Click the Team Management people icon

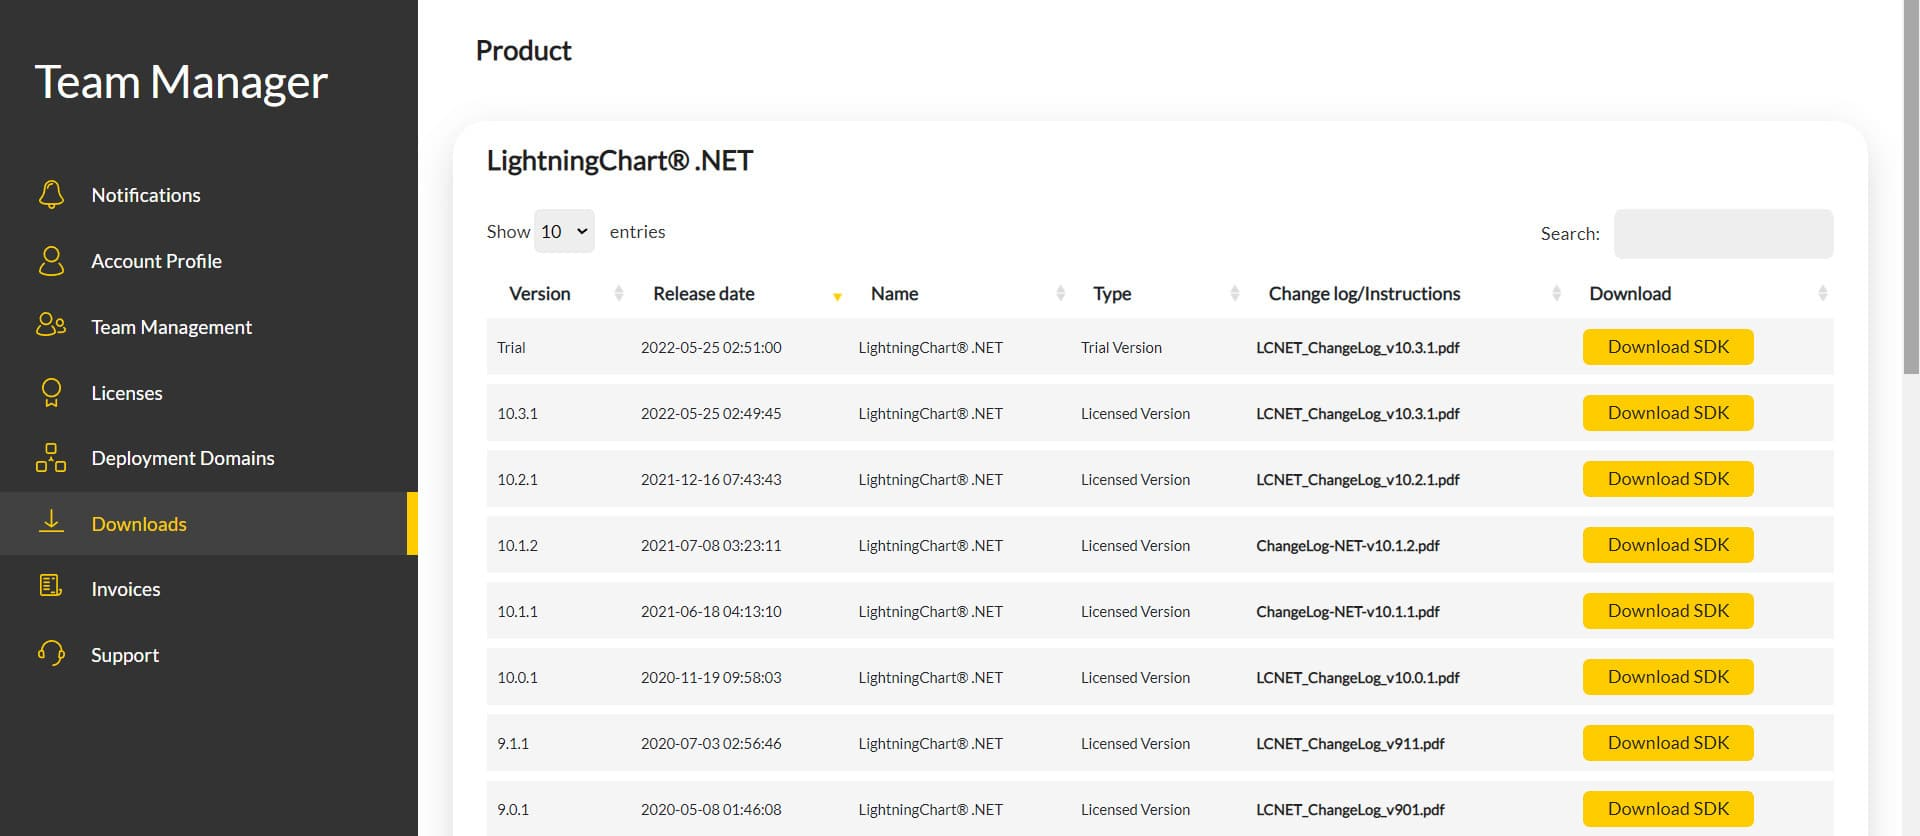(x=51, y=325)
